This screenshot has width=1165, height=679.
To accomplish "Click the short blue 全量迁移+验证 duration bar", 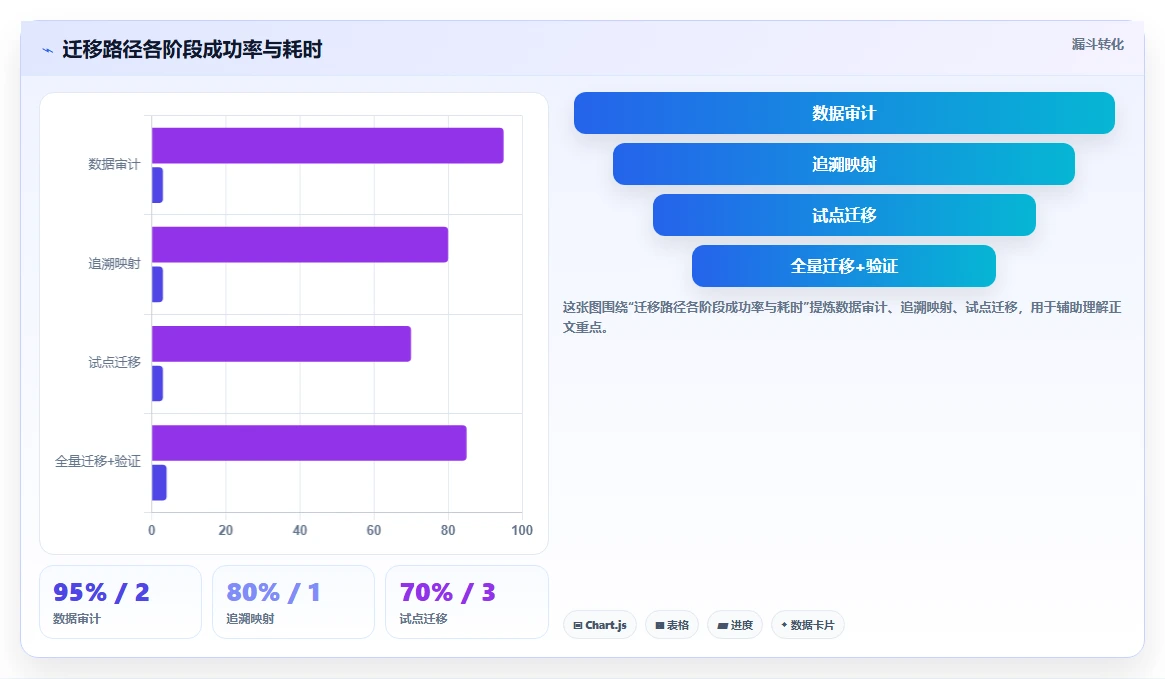I will (x=159, y=483).
